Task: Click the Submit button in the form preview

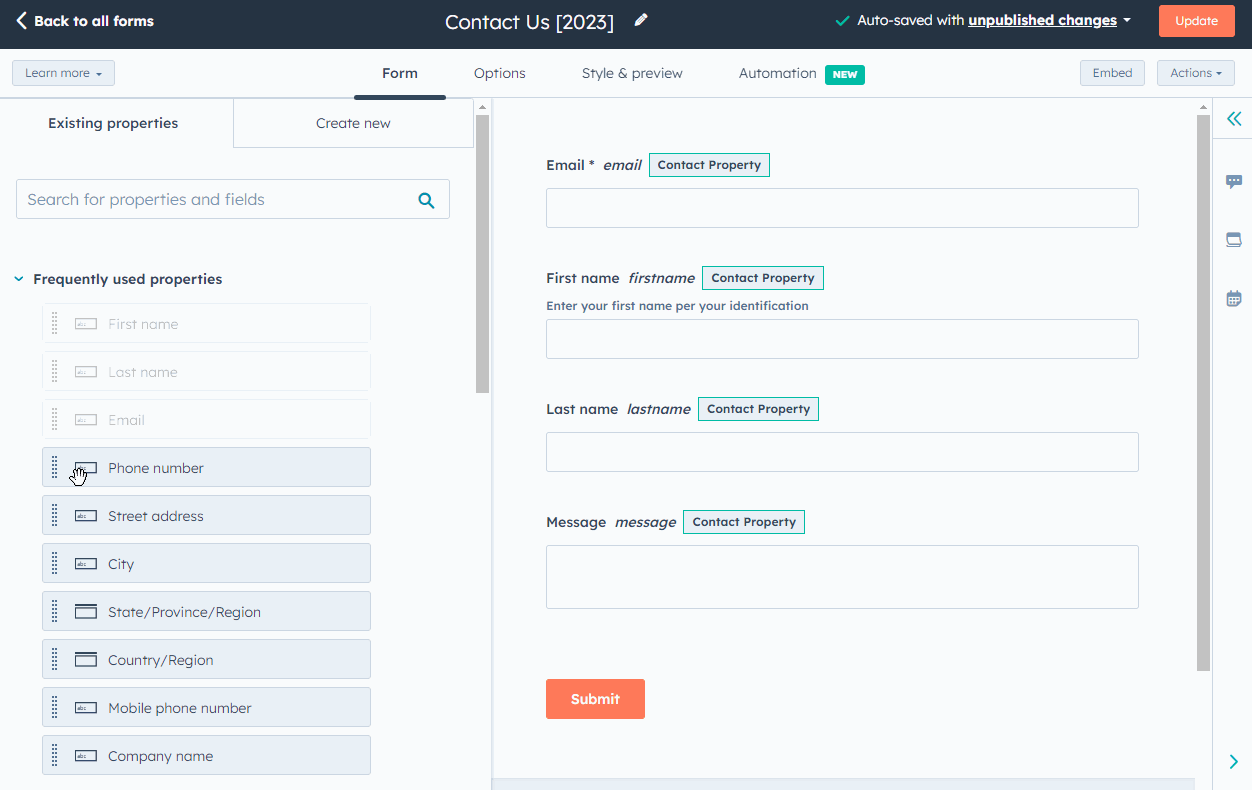Action: tap(595, 699)
